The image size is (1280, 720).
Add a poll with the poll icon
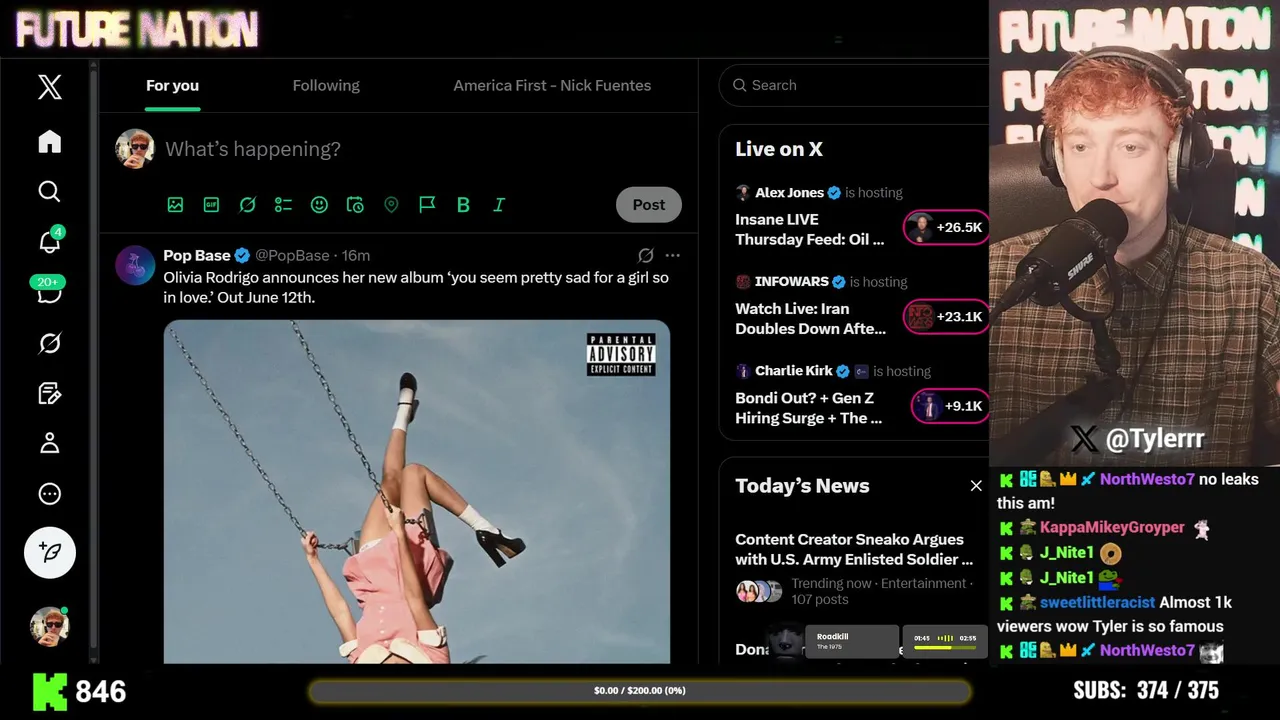[283, 205]
